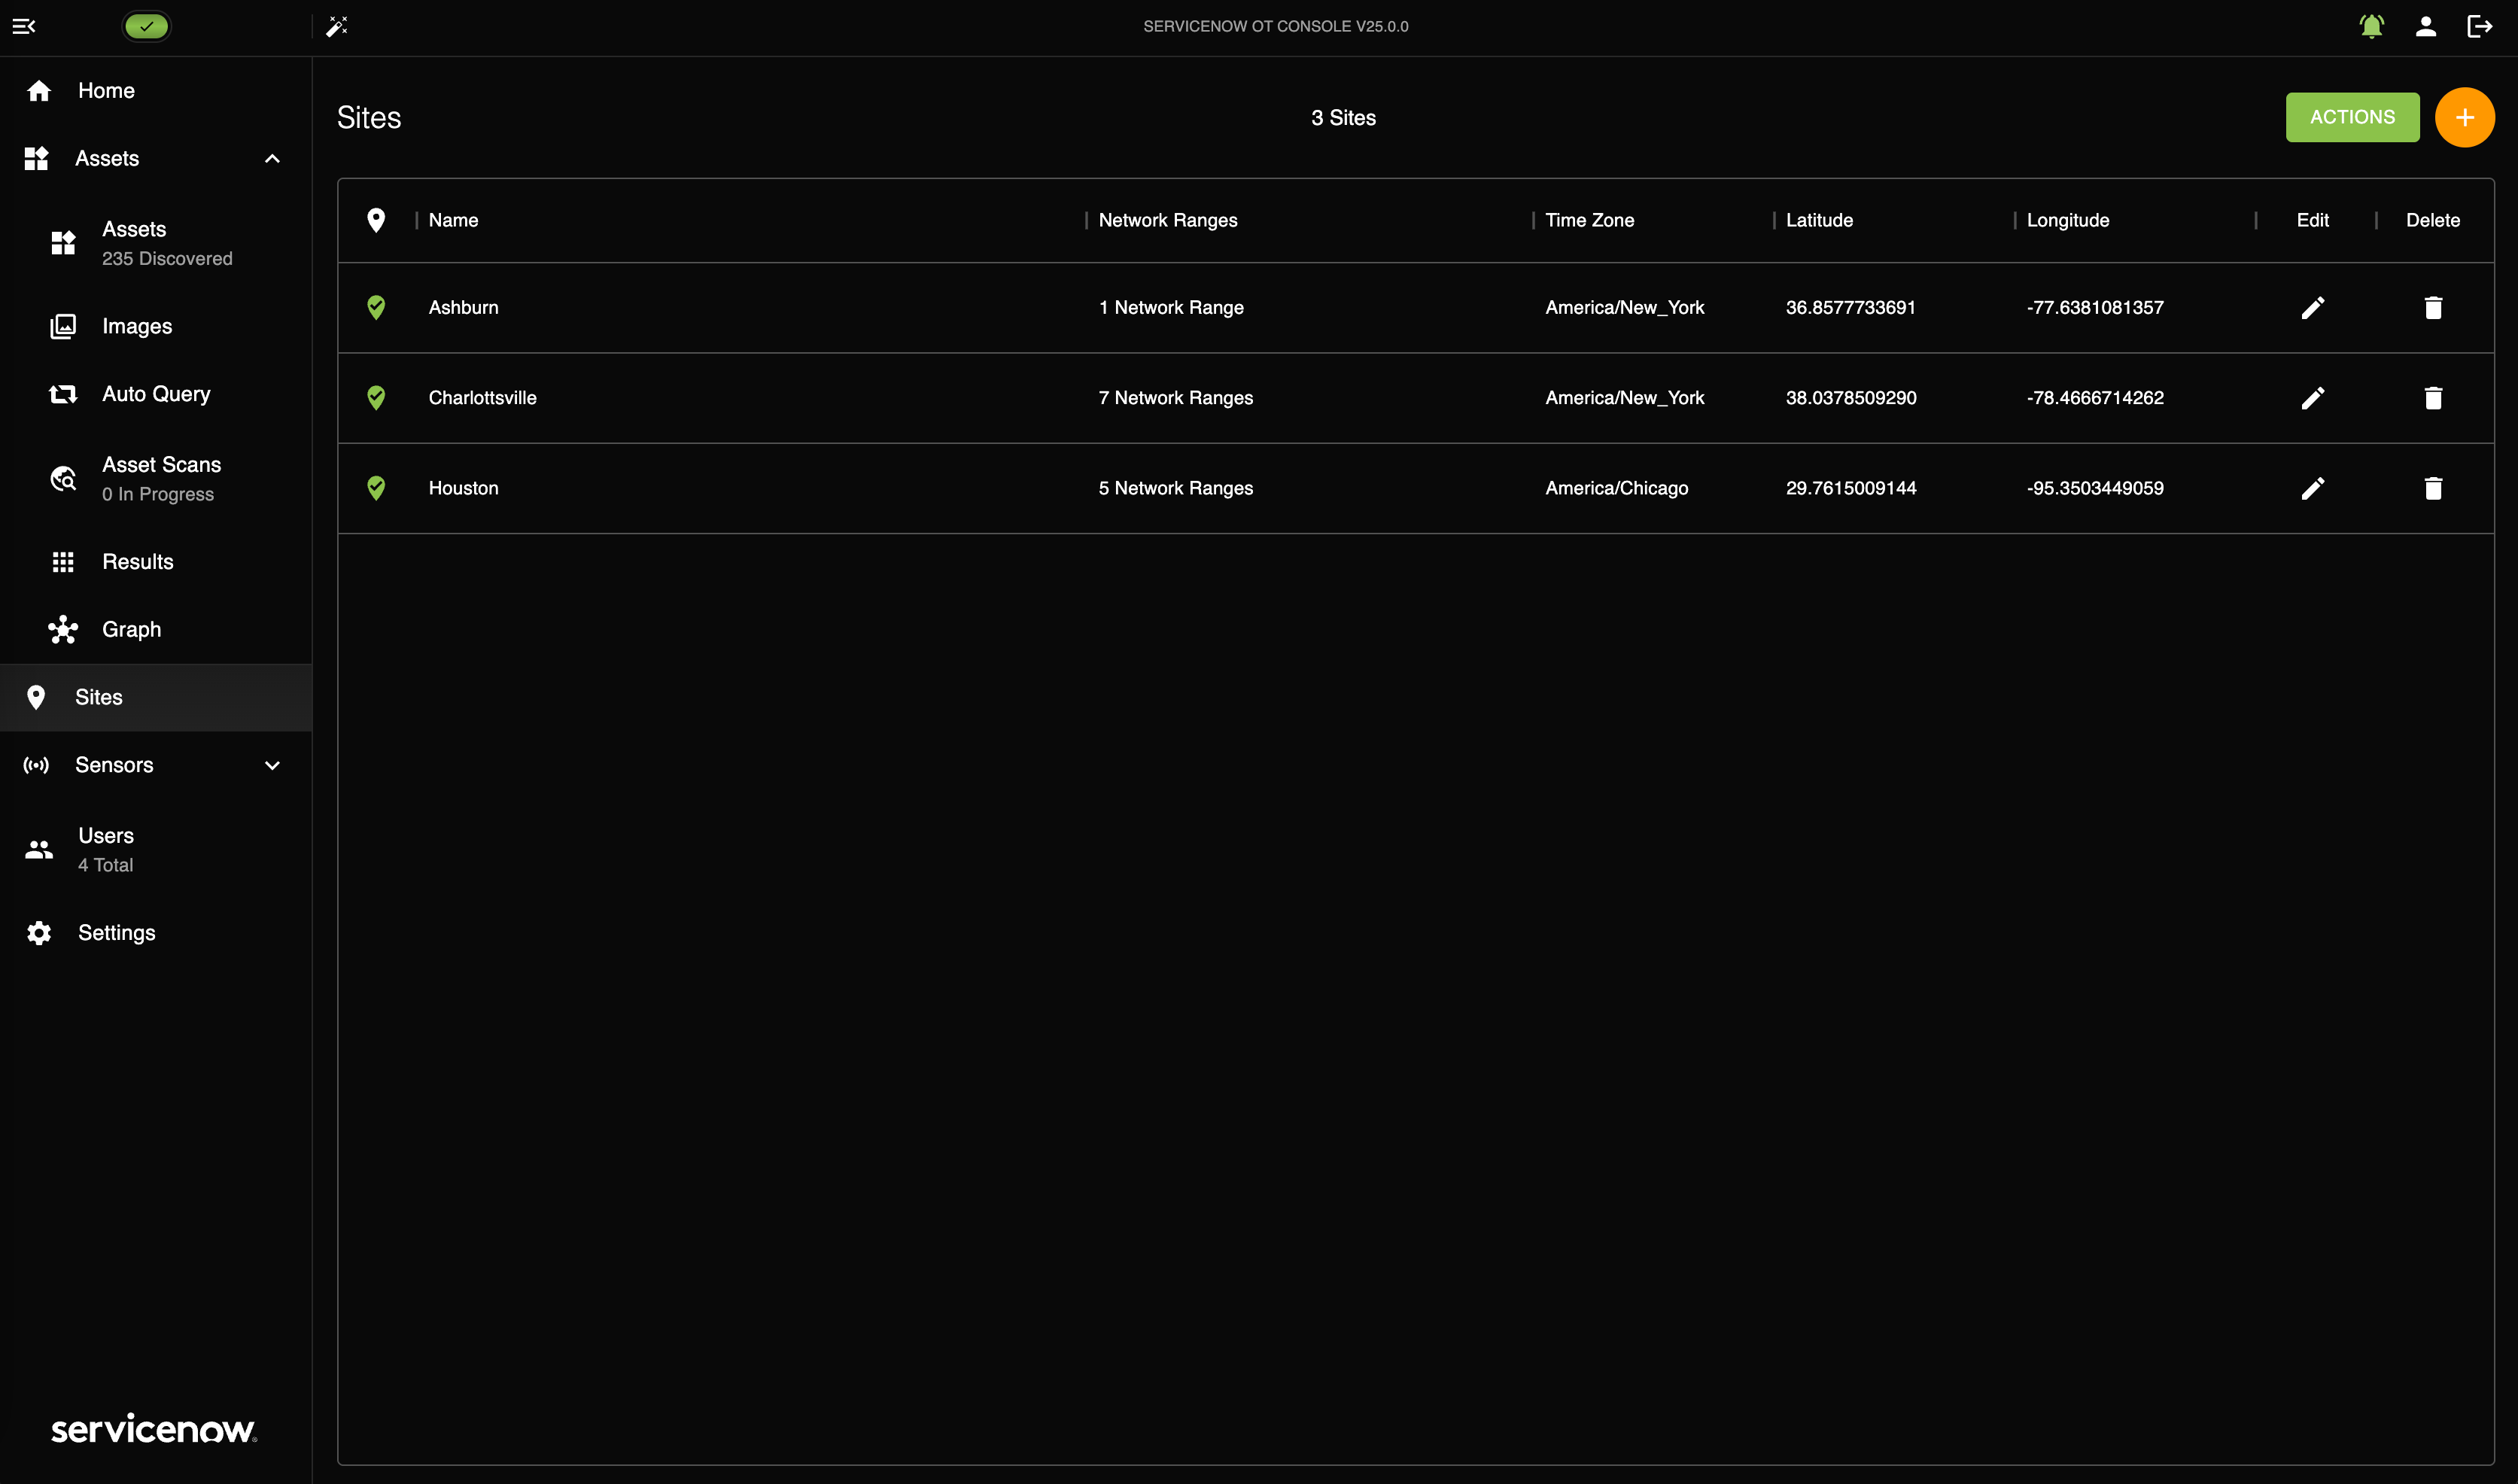The height and width of the screenshot is (1484, 2518).
Task: Click longitude value -78.4666714262
Action: pos(2094,398)
